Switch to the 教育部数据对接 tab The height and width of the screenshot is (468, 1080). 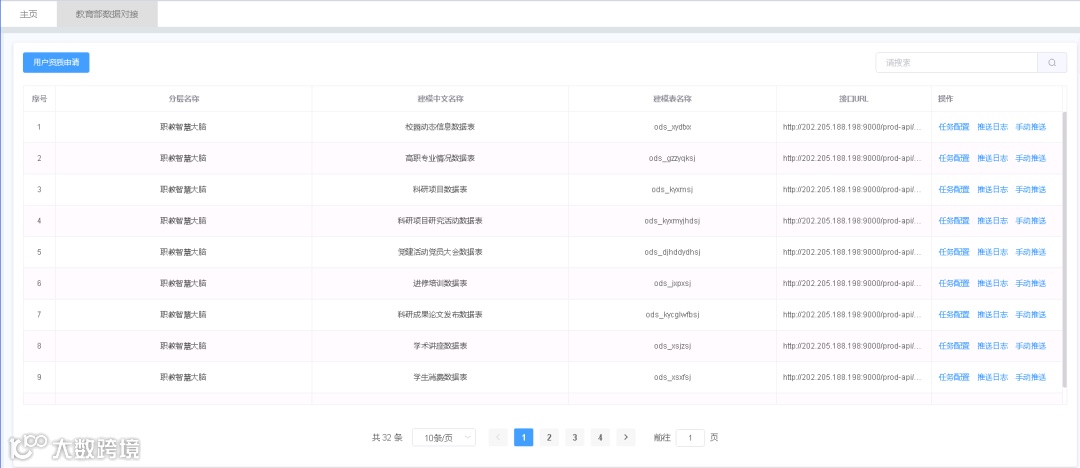[x=107, y=14]
